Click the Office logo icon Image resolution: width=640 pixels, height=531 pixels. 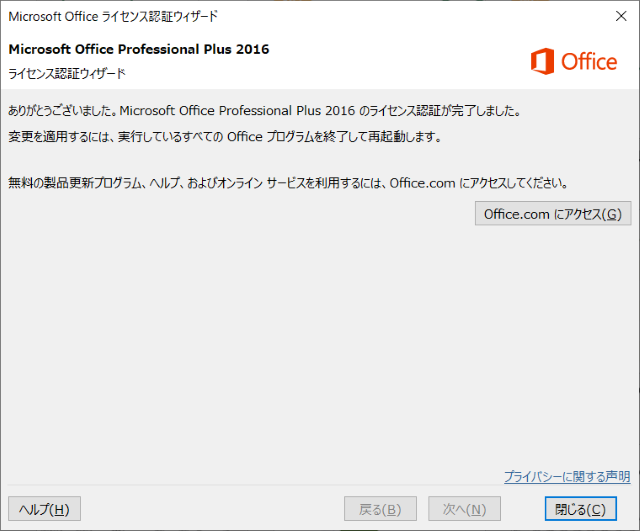[542, 61]
